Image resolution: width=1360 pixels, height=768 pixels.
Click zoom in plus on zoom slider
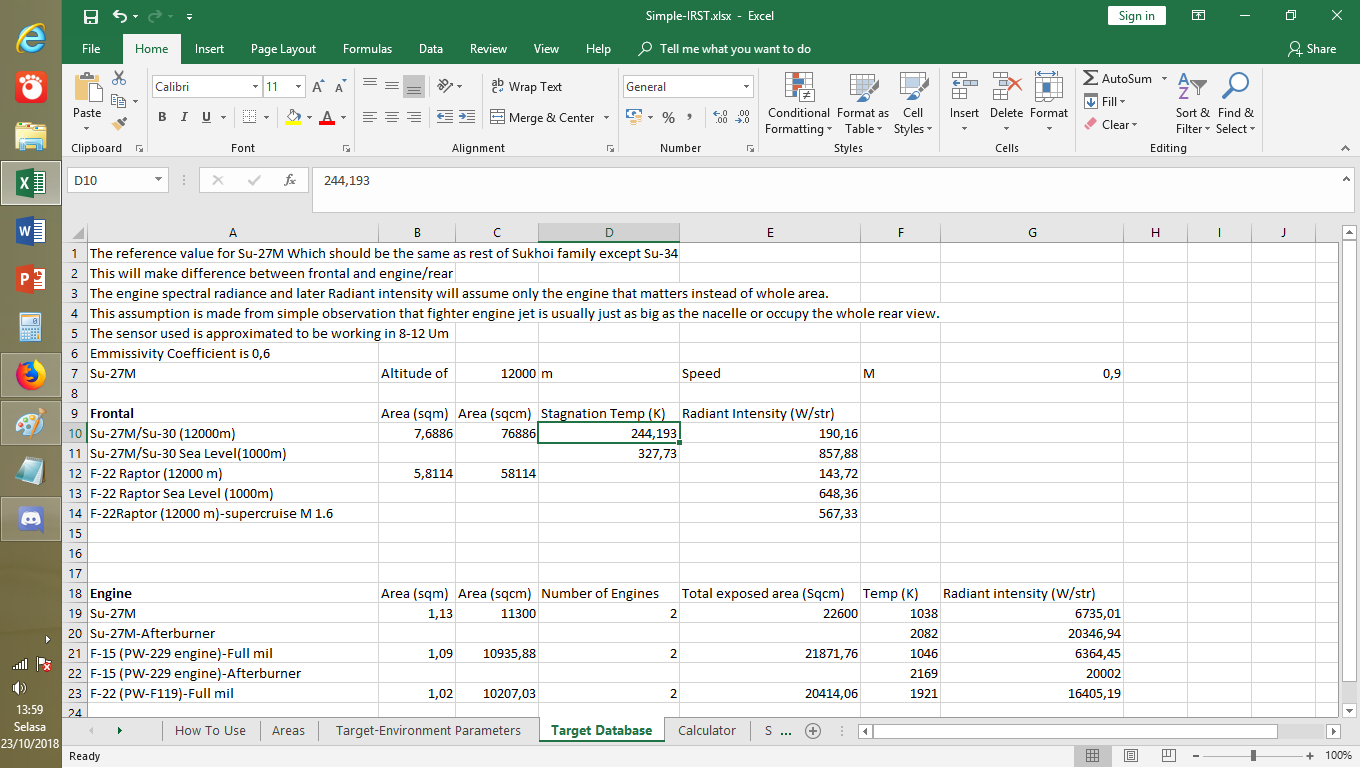coord(1310,756)
